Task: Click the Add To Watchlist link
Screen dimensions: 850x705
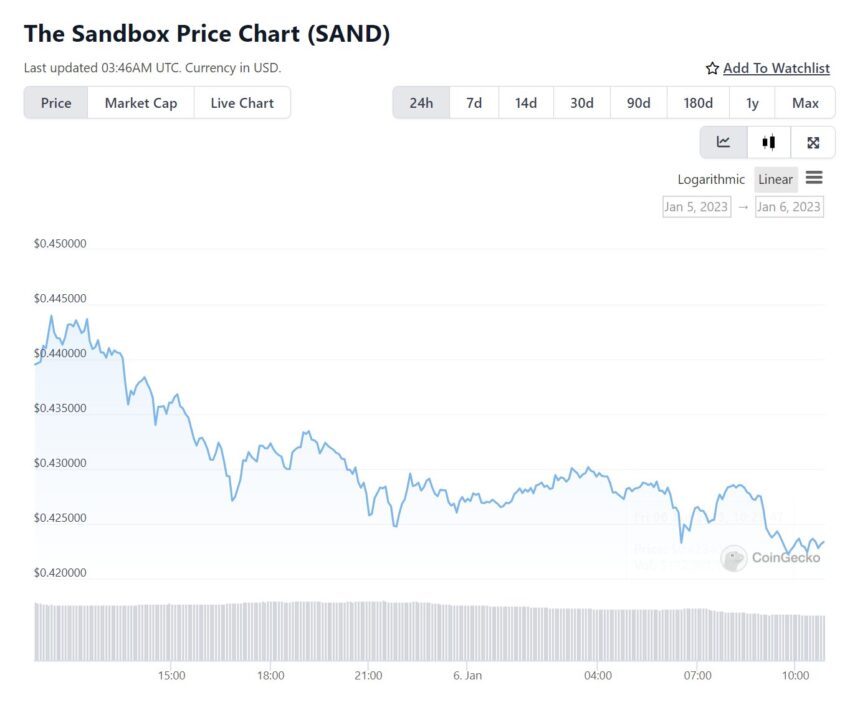Action: pos(776,68)
